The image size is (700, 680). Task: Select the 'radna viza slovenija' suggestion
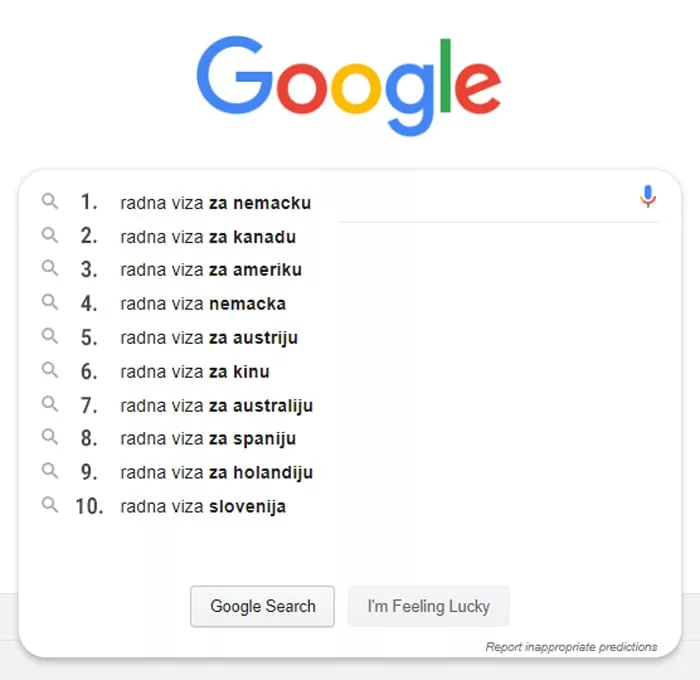click(203, 506)
